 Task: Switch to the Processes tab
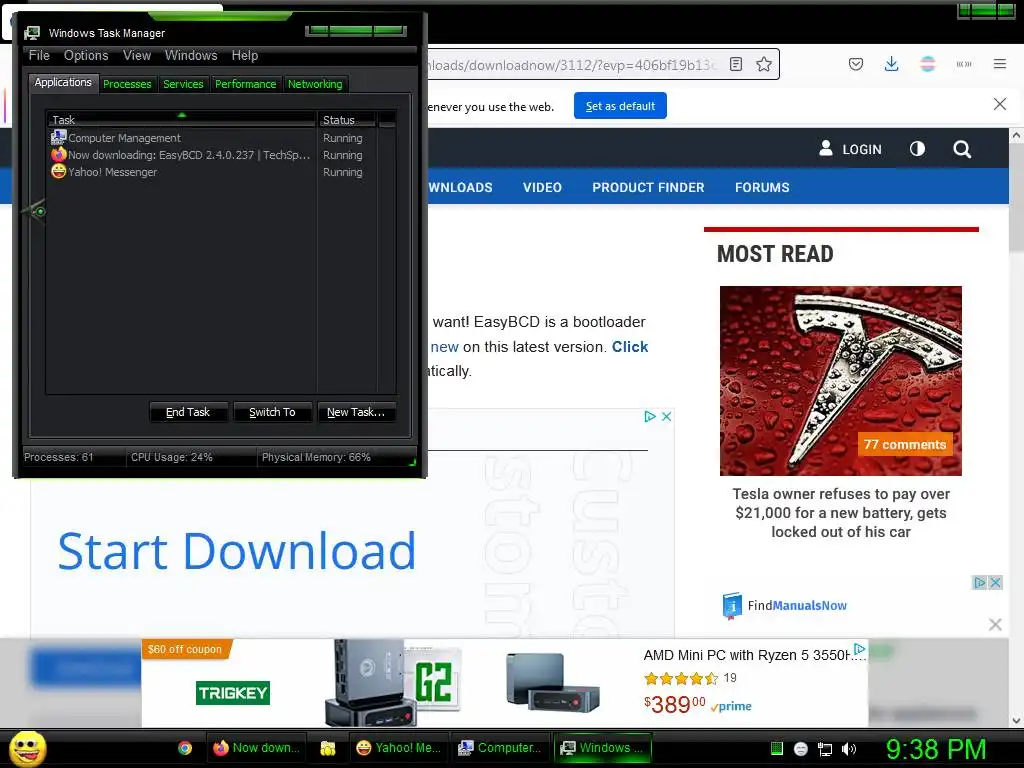(x=127, y=84)
